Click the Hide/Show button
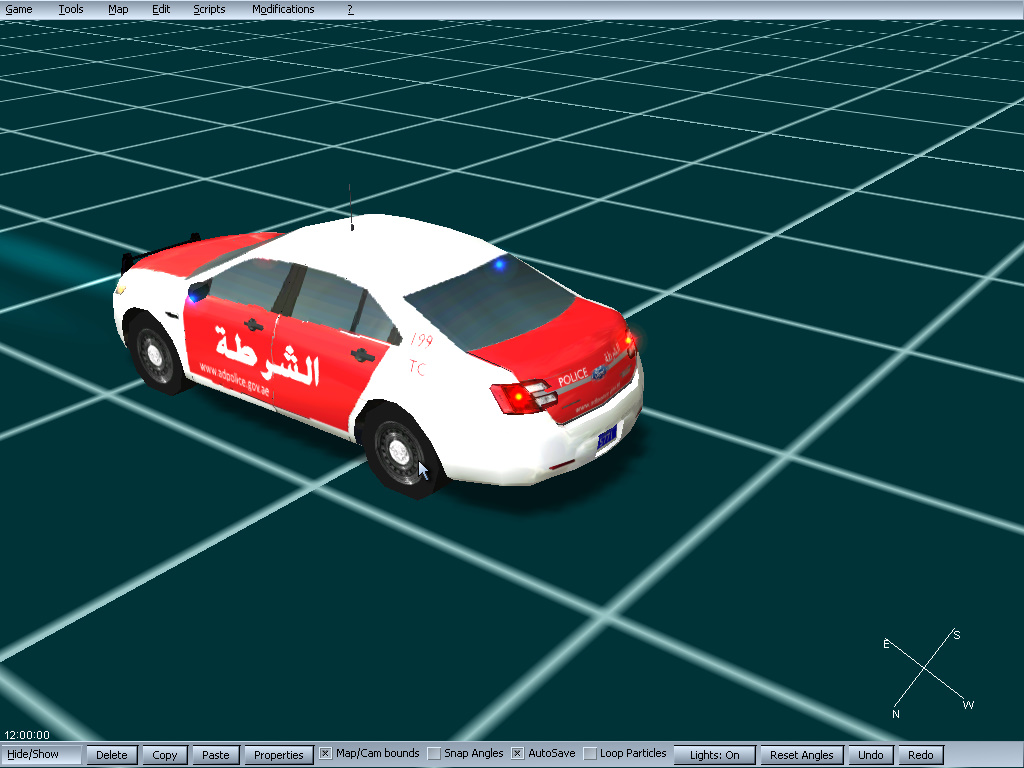This screenshot has height=768, width=1024. pyautogui.click(x=42, y=755)
